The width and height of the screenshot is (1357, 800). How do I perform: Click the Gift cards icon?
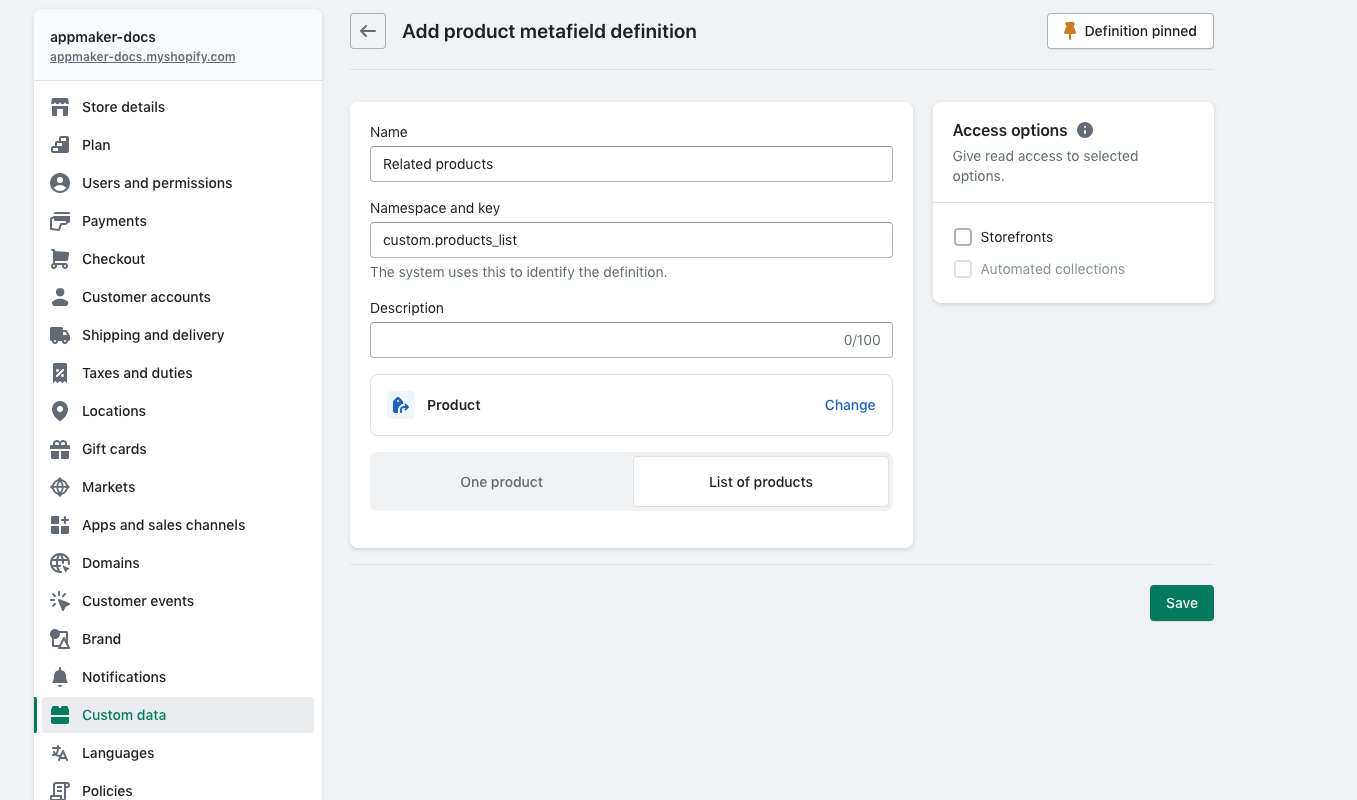[x=60, y=449]
